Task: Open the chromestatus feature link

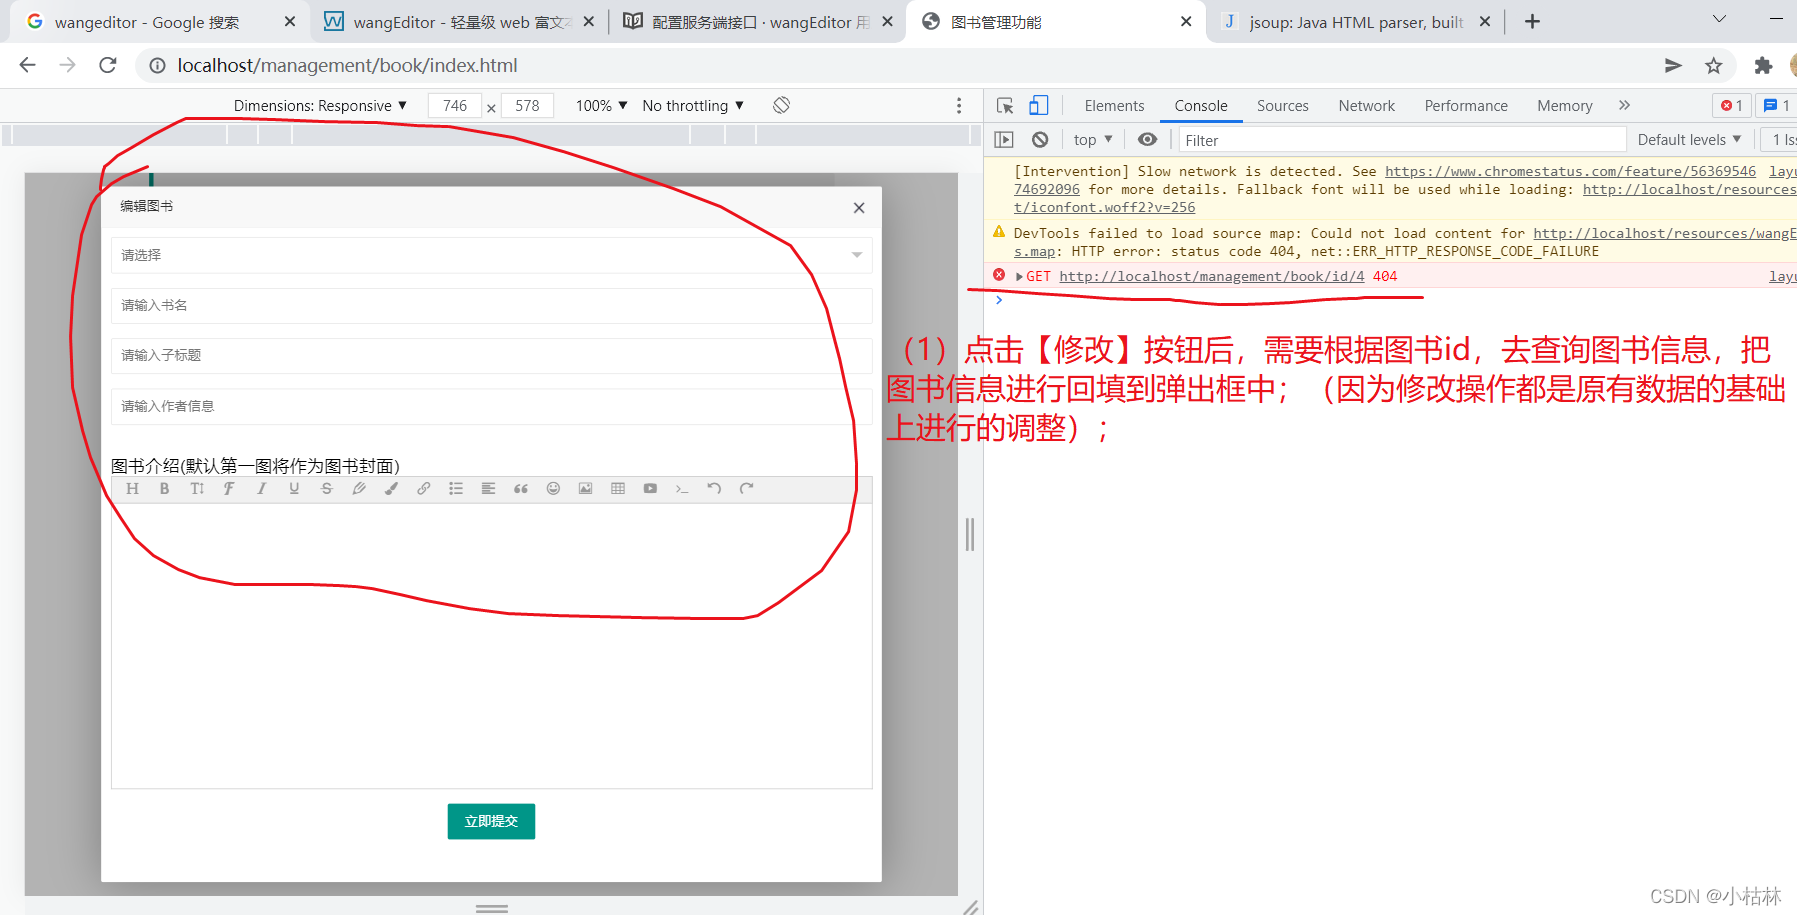Action: pos(1570,172)
